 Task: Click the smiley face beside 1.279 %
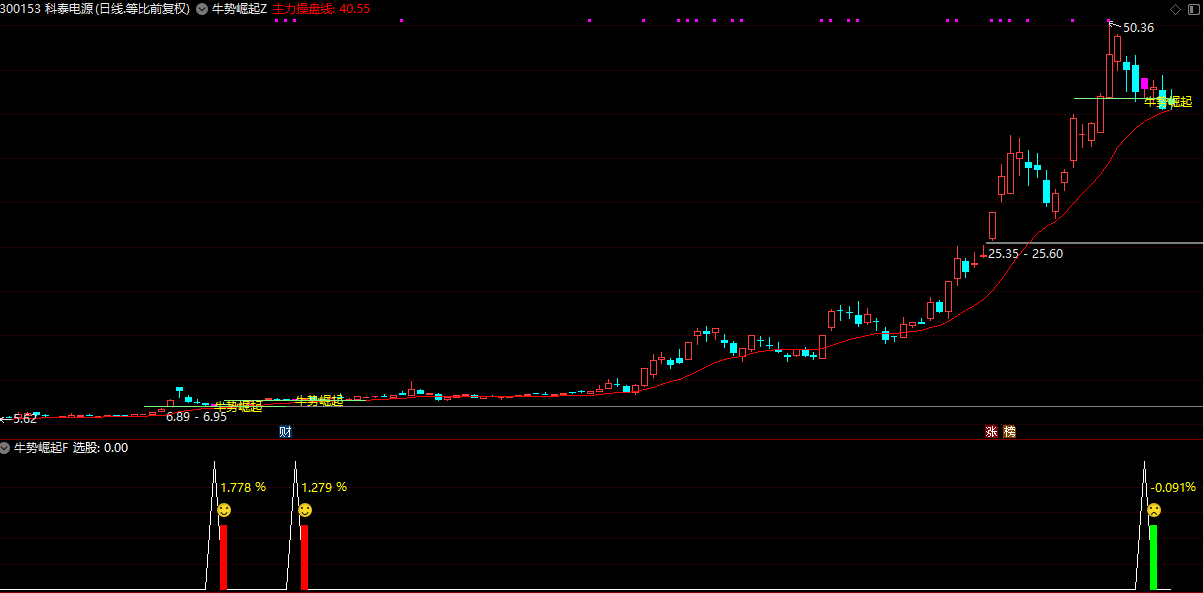pyautogui.click(x=305, y=511)
